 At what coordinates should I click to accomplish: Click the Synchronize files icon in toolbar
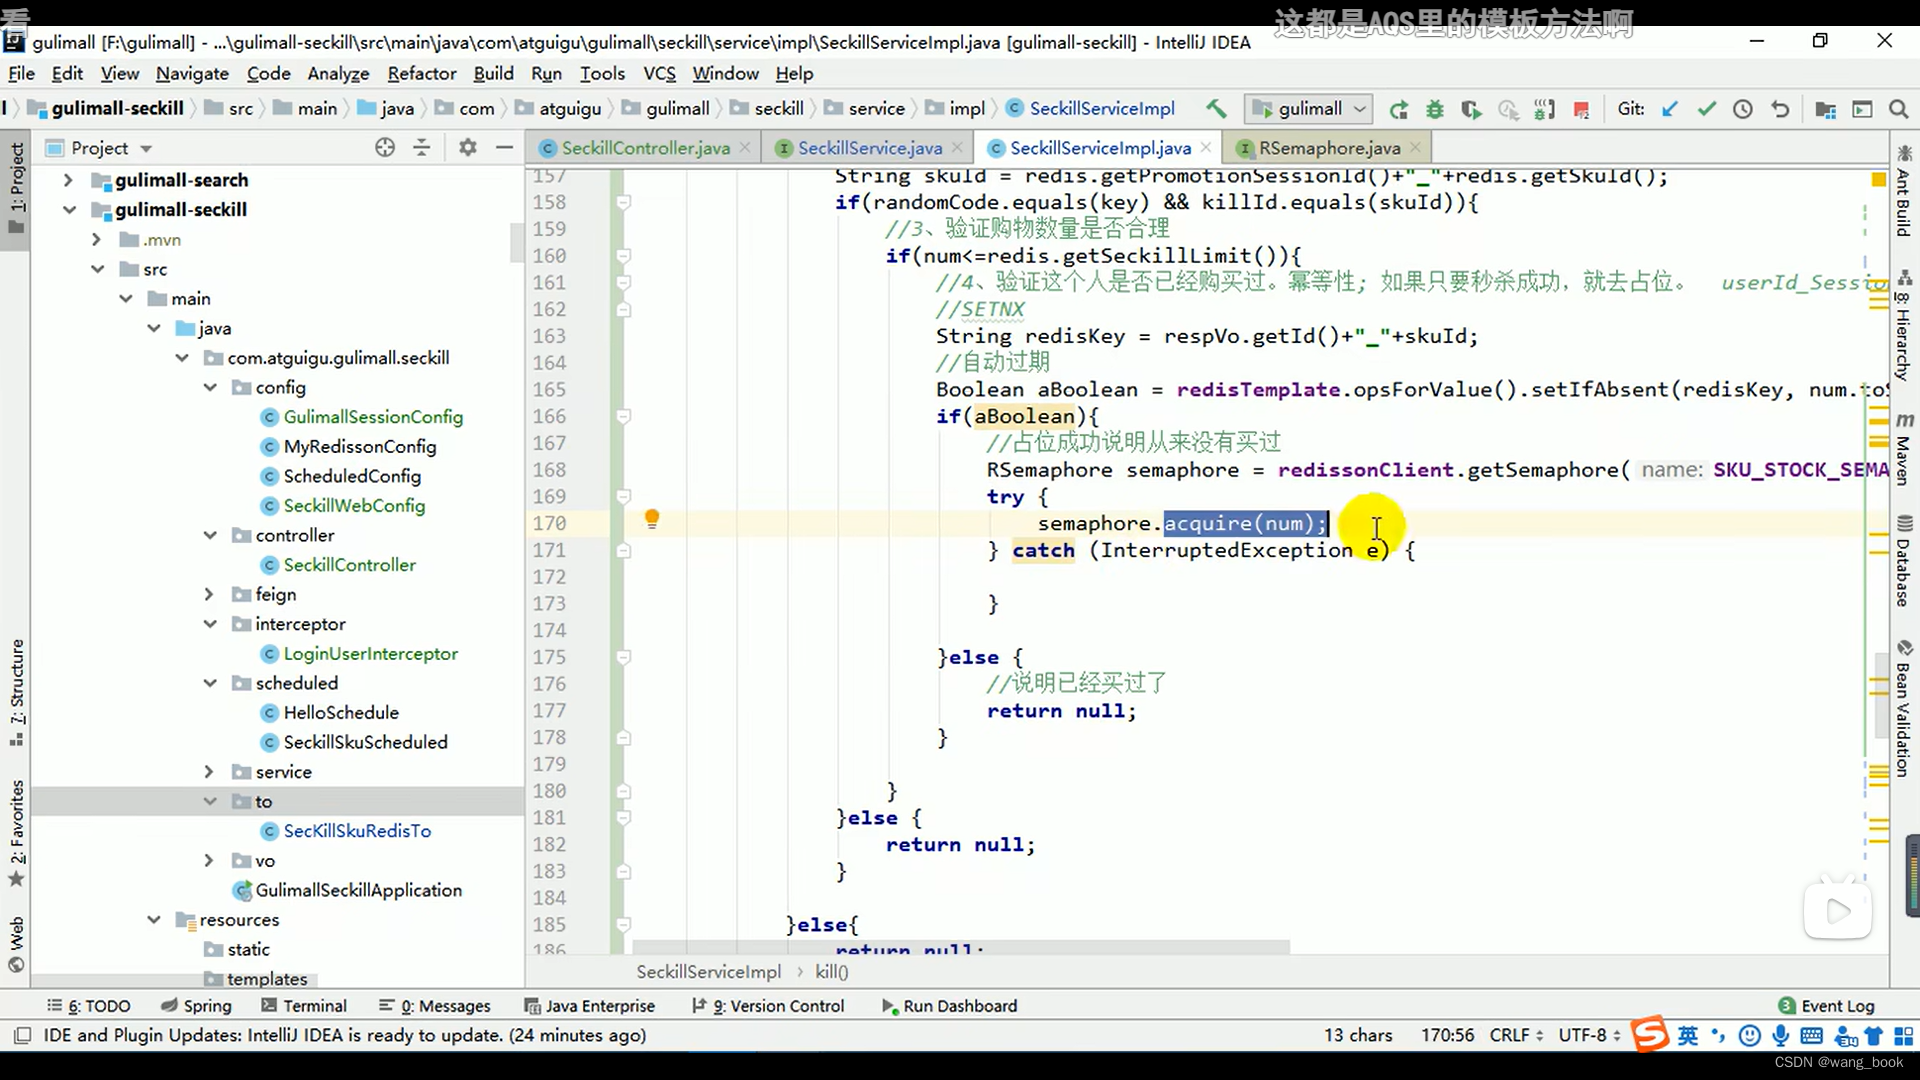(x=1400, y=109)
